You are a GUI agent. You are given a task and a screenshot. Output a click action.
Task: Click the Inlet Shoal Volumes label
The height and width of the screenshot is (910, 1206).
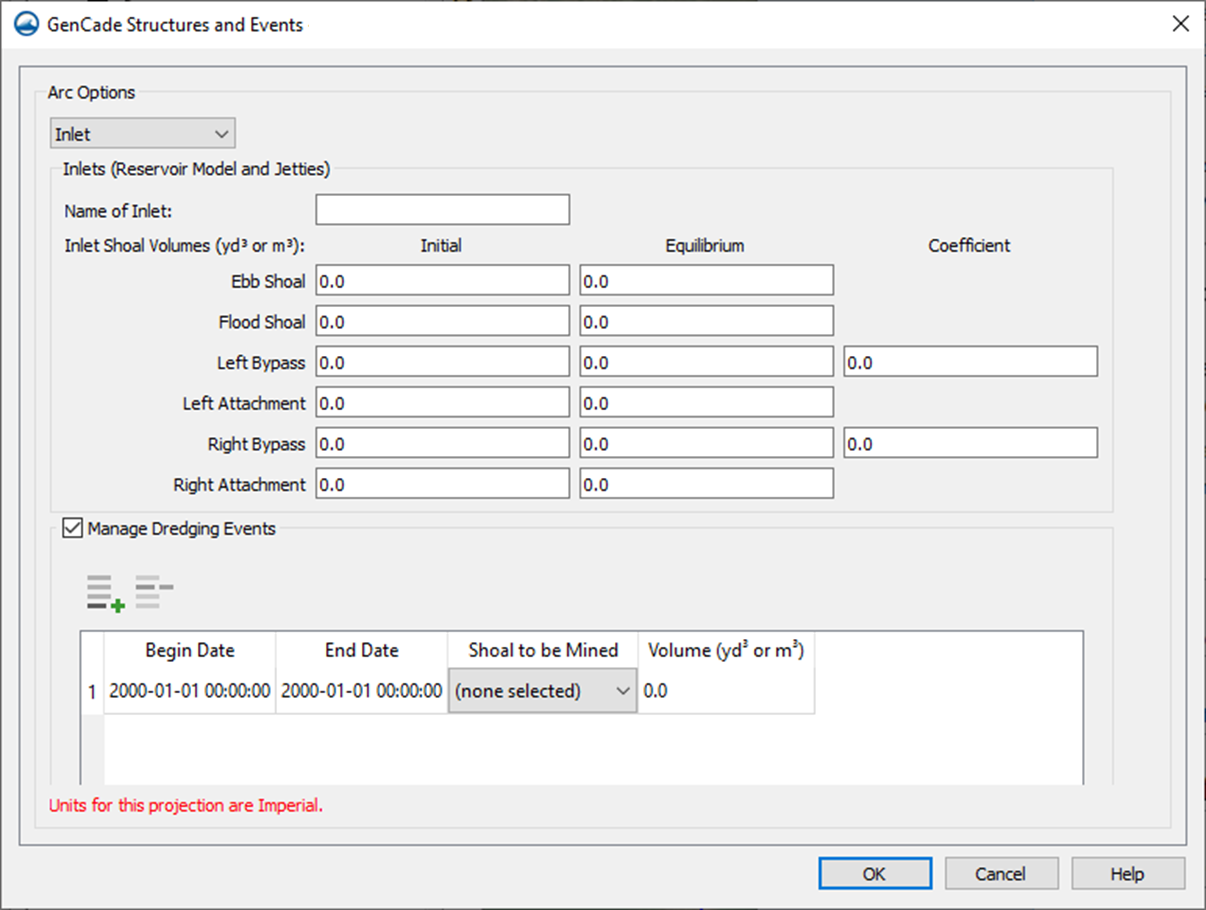[x=185, y=246]
